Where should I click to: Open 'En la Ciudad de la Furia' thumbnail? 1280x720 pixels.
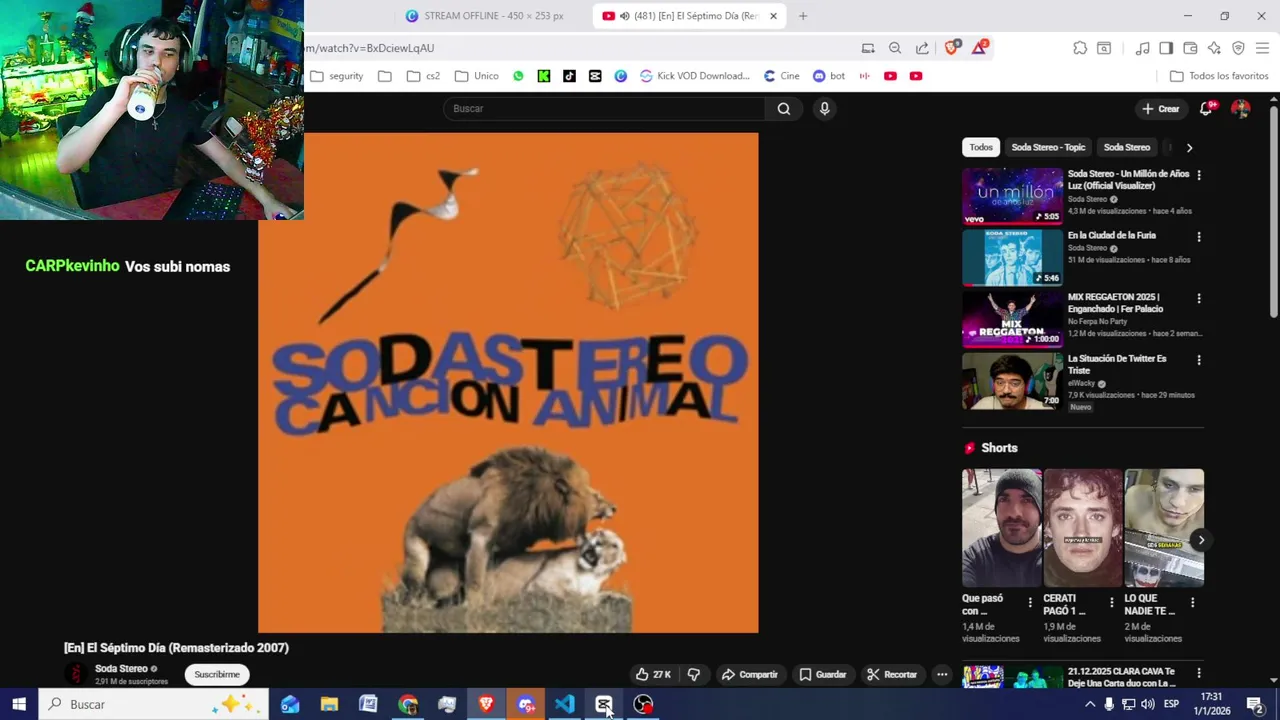pos(1012,257)
